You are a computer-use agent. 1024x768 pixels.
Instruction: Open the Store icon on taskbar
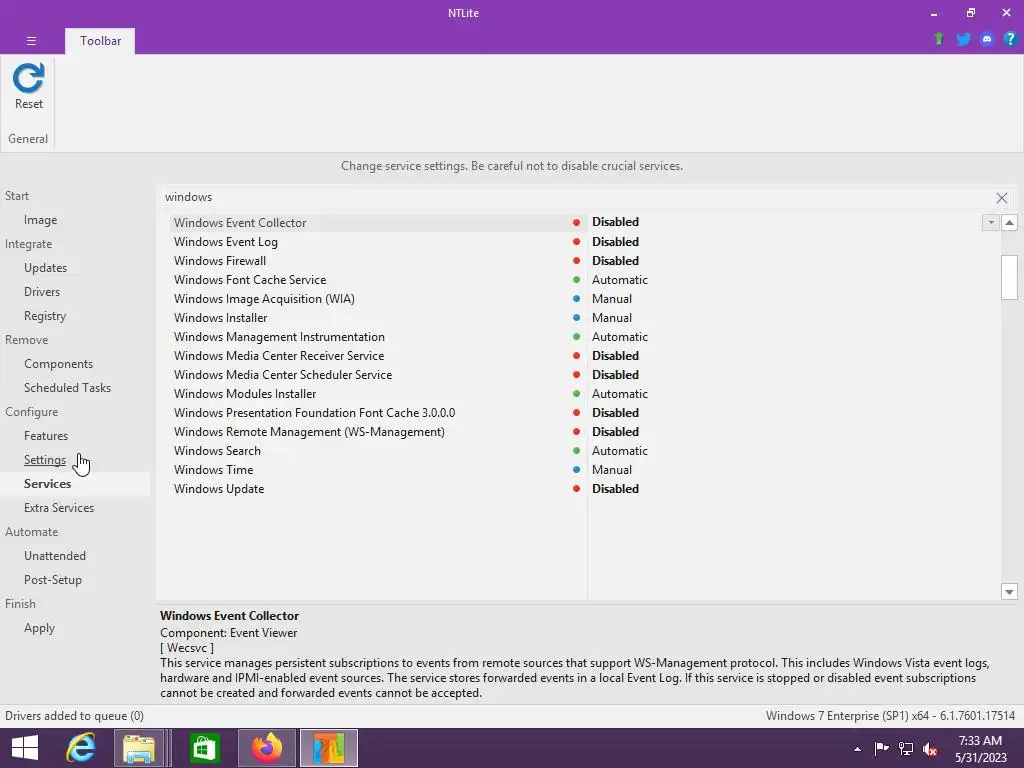coord(204,748)
